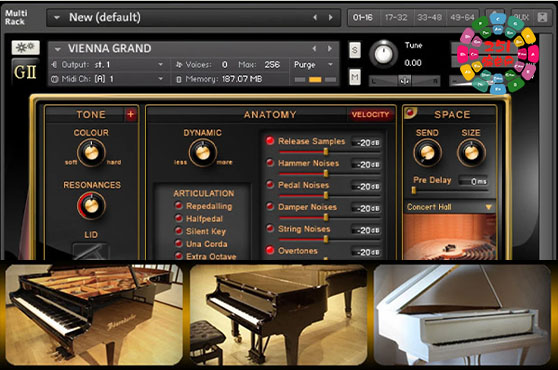Enable Una Corda articulation

(x=179, y=243)
